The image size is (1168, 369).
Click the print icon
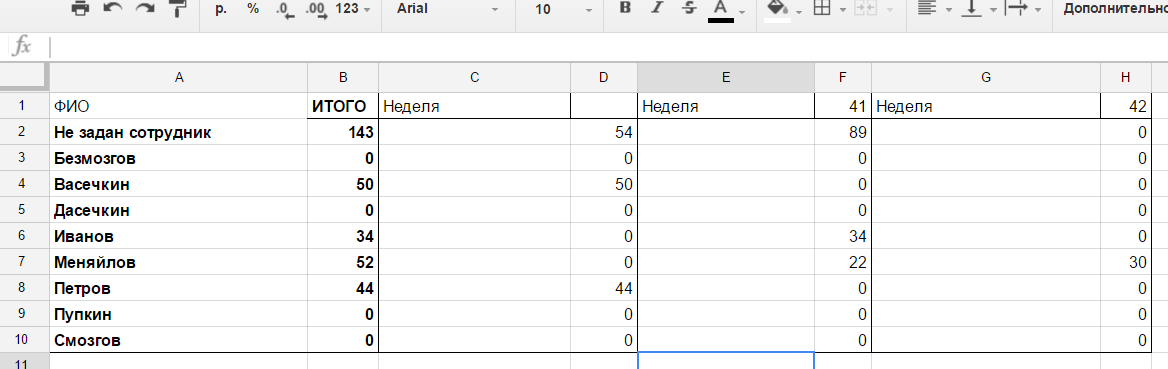pos(80,9)
